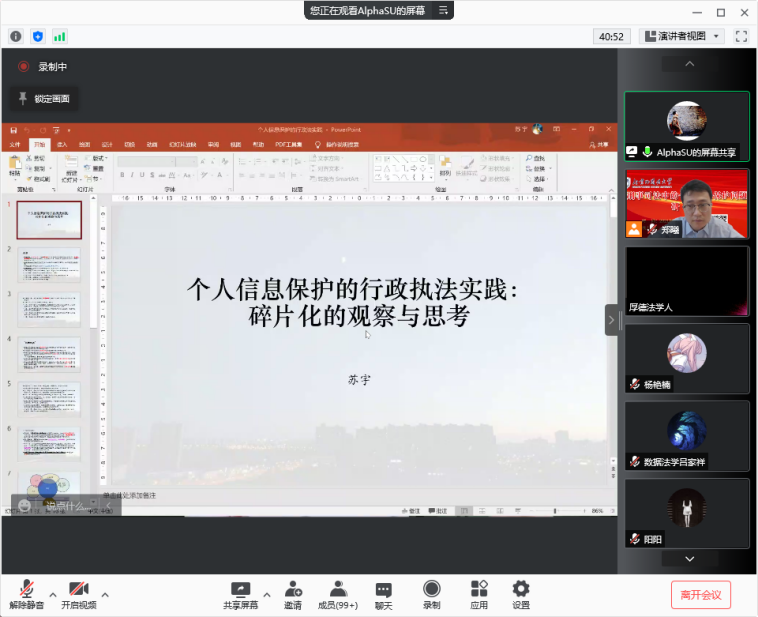Enter full screen mode
The image size is (758, 617).
[x=741, y=36]
